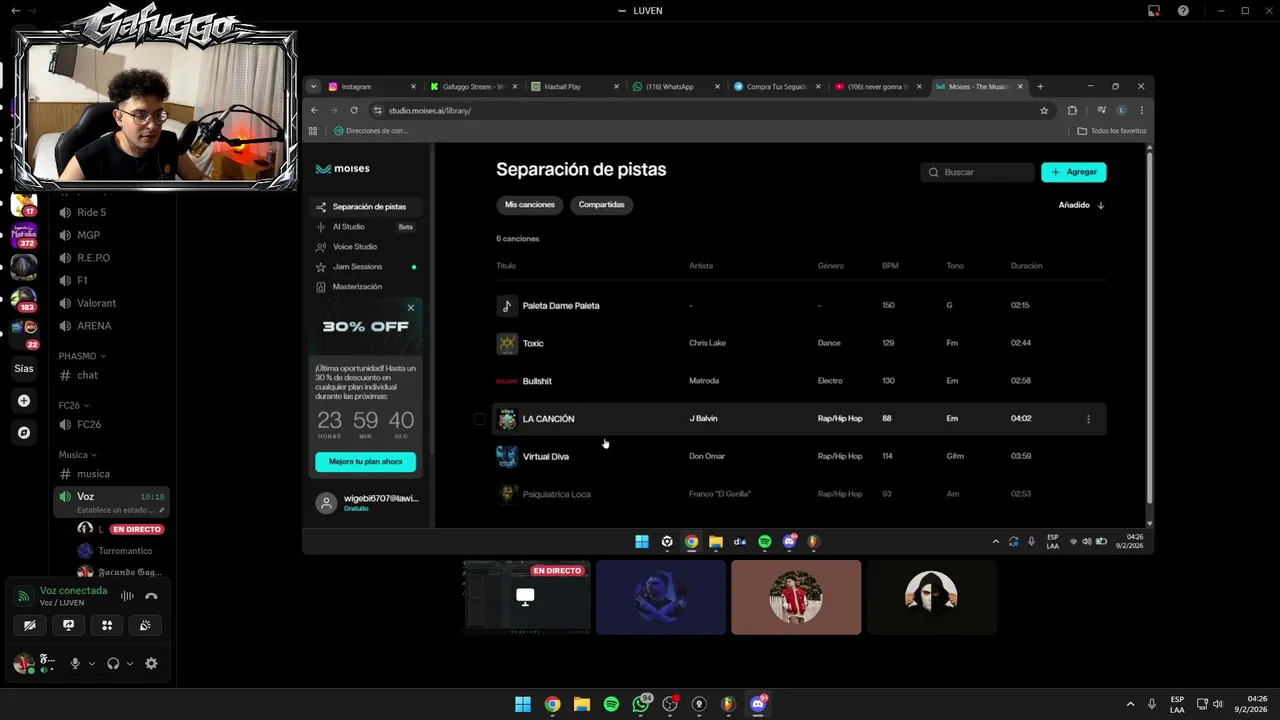Open Discord help question mark icon
This screenshot has width=1280, height=720.
click(x=1183, y=11)
